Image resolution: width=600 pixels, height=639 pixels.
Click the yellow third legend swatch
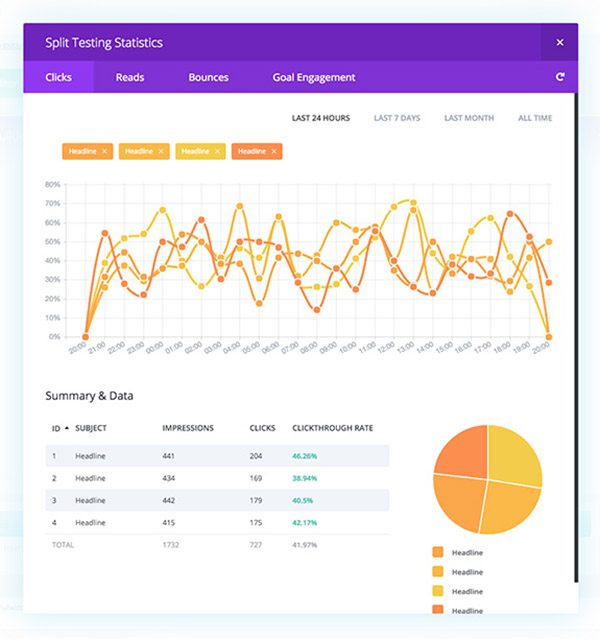point(438,591)
